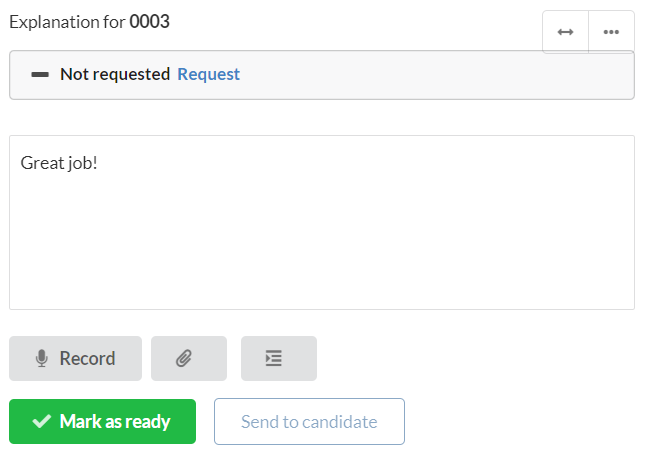648x460 pixels.
Task: Select the 'Not requested' status label
Action: click(115, 74)
